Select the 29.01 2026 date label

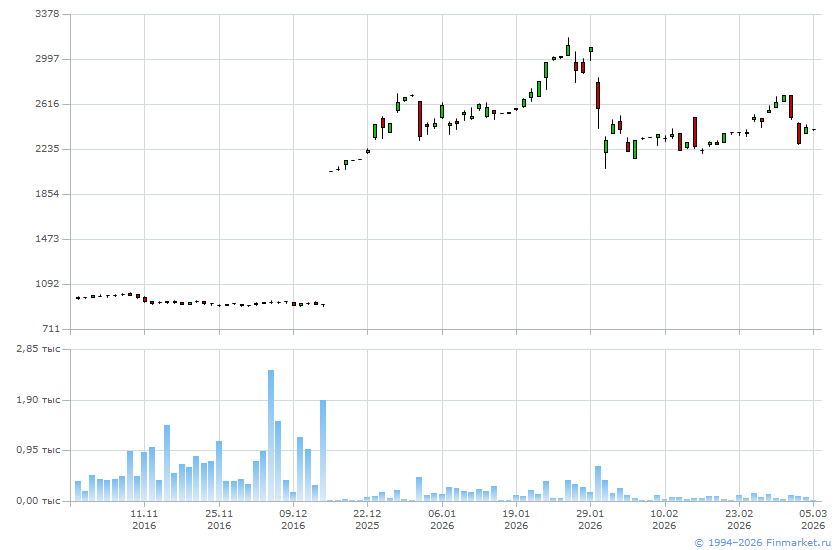coord(590,519)
